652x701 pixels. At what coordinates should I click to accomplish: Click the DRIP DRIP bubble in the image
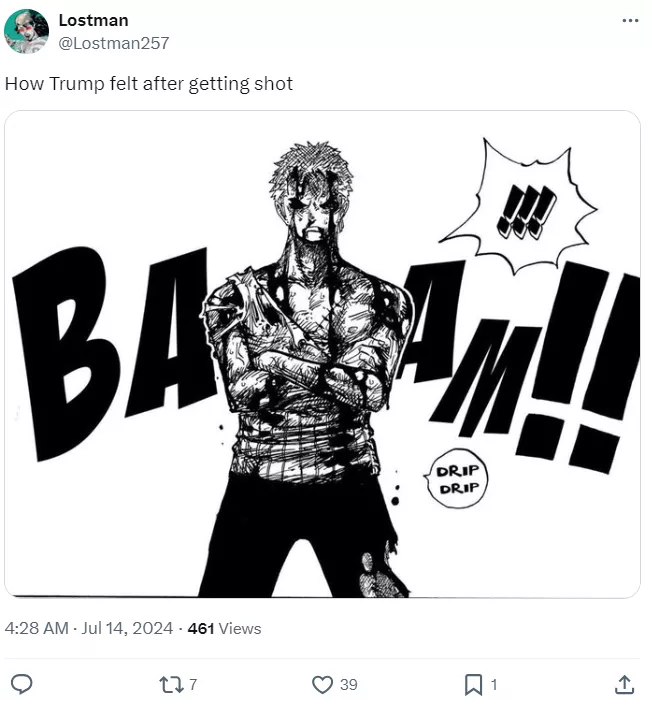(x=456, y=479)
